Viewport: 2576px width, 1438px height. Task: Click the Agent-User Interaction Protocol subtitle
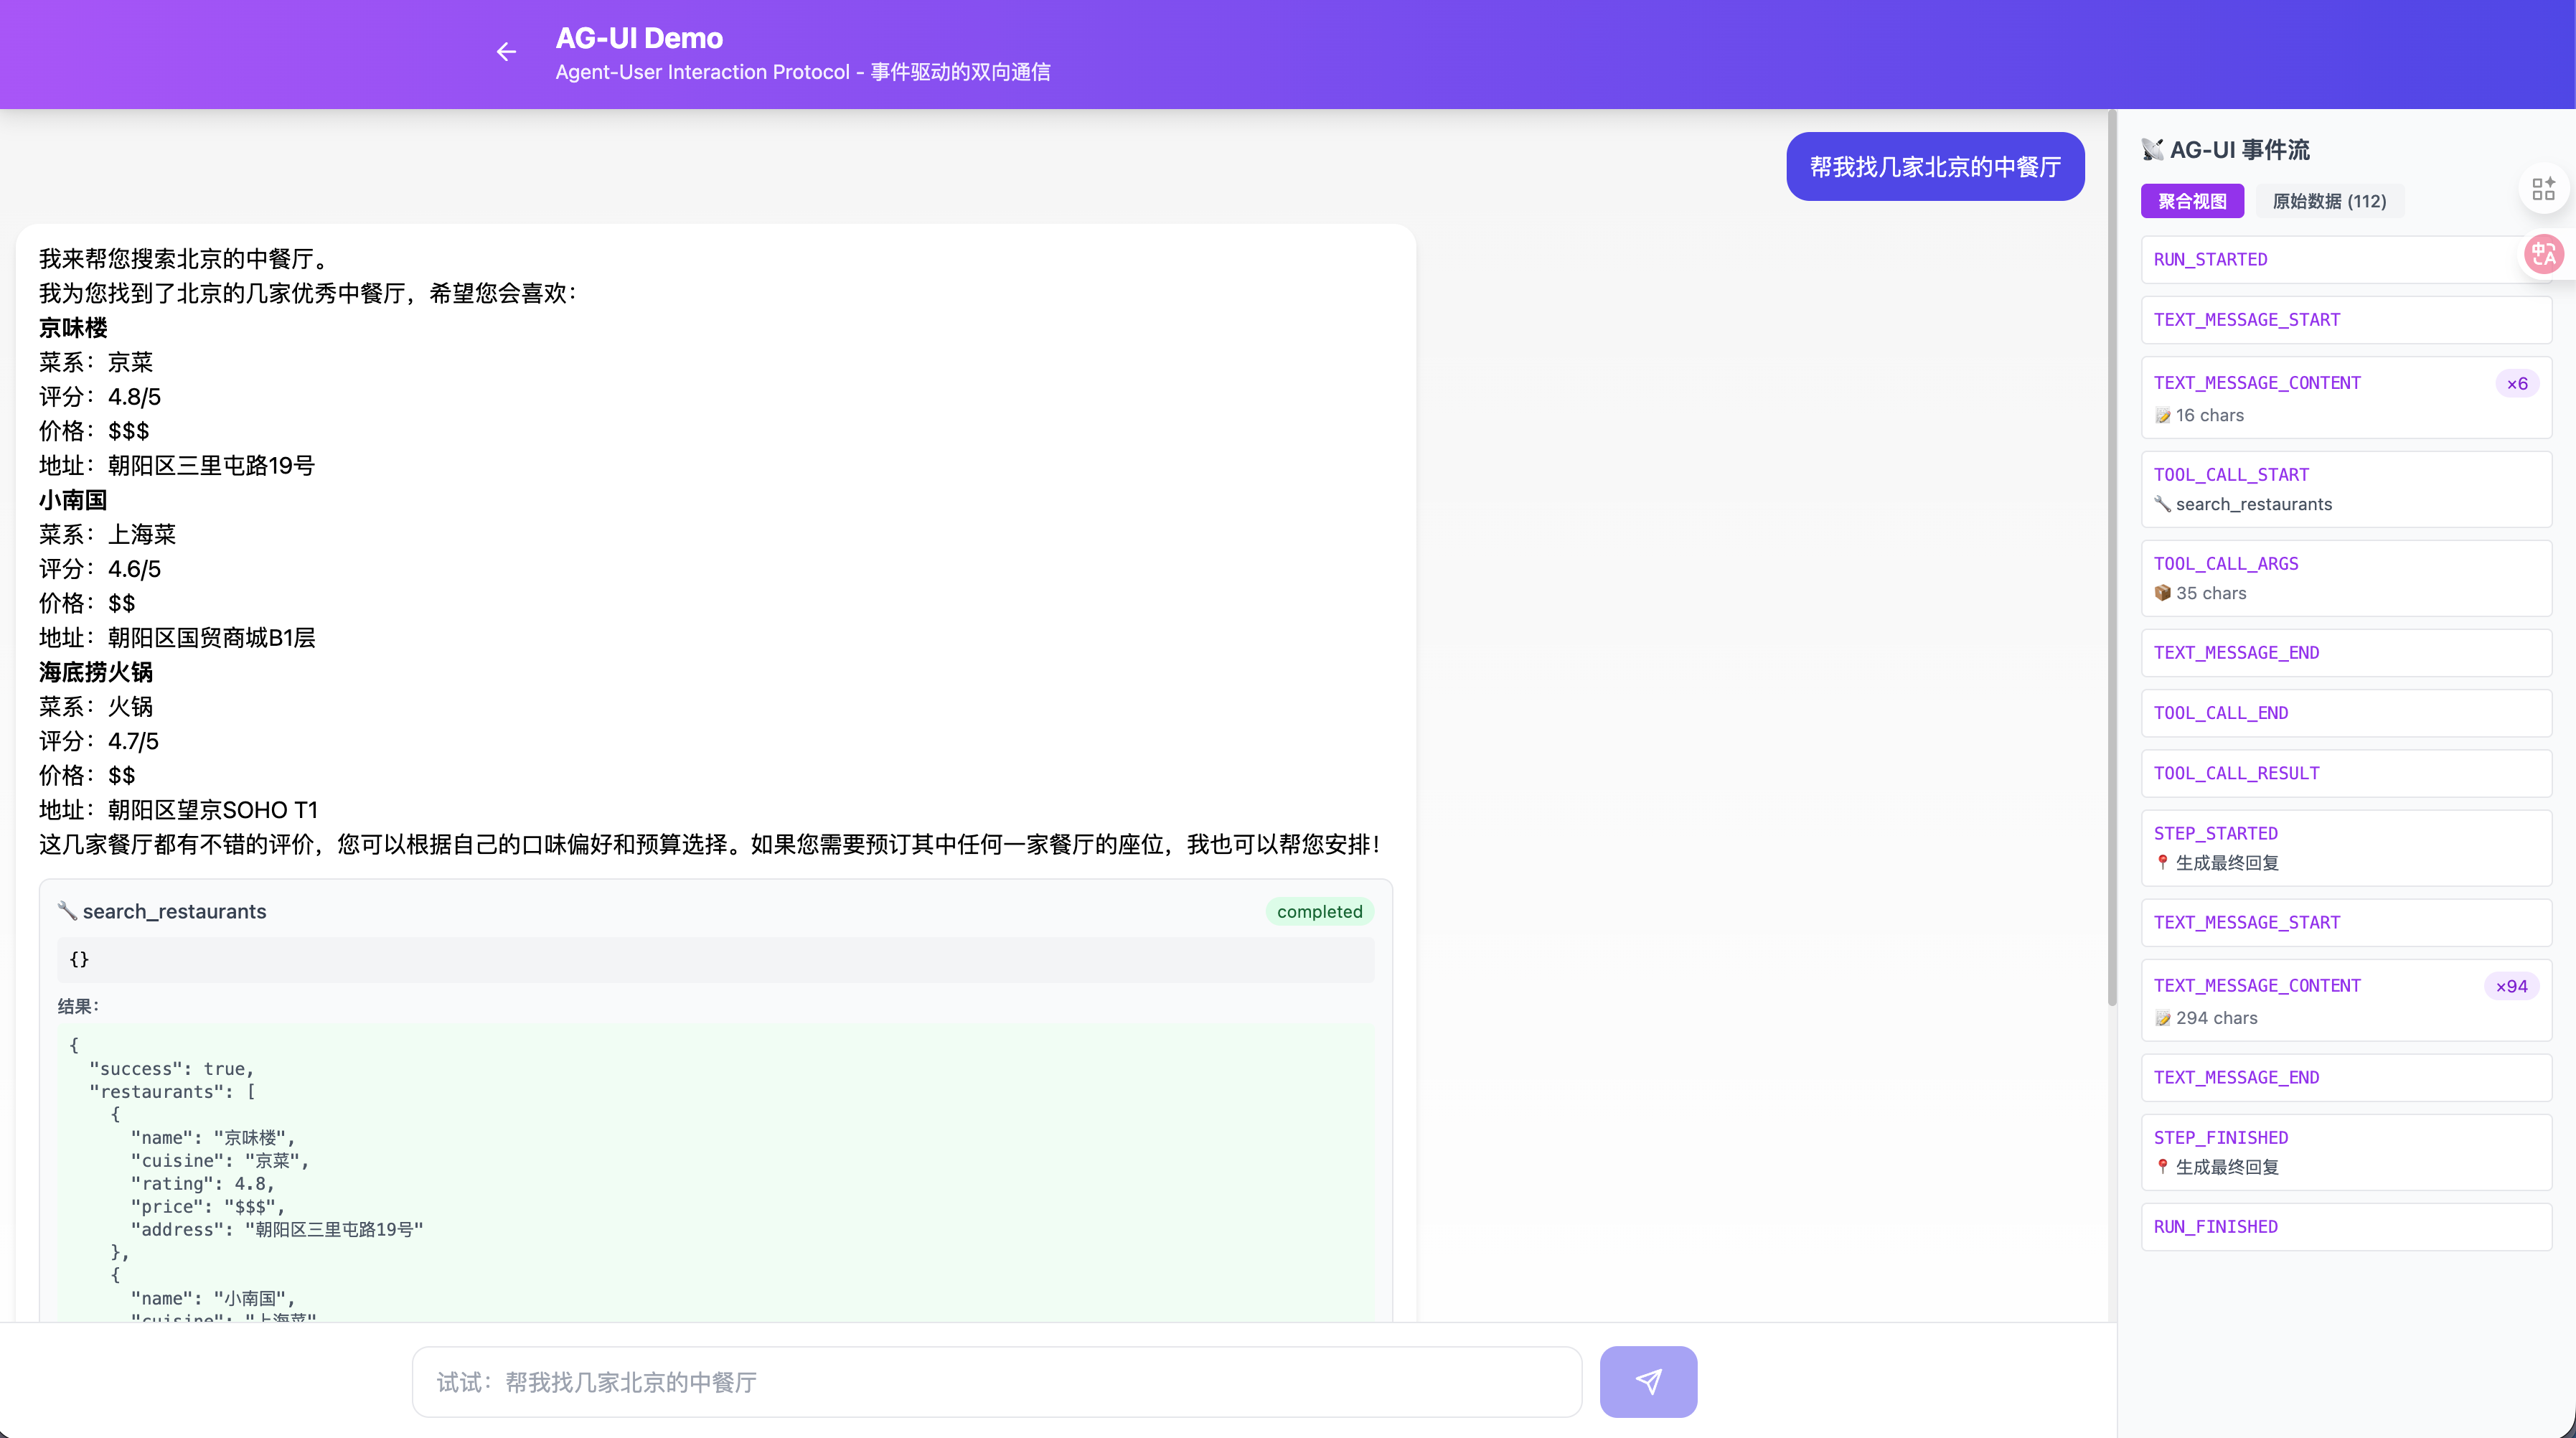[x=803, y=72]
